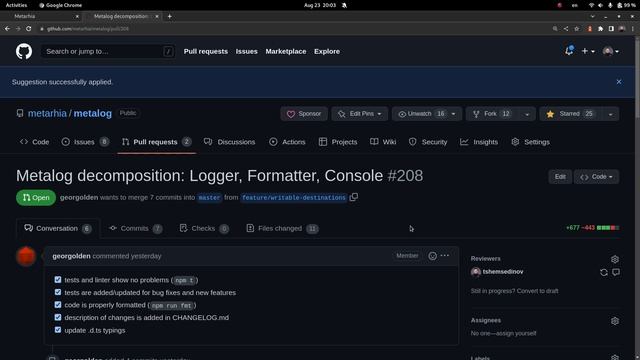
Task: Toggle tests are added/updated checkbox
Action: [x=58, y=292]
